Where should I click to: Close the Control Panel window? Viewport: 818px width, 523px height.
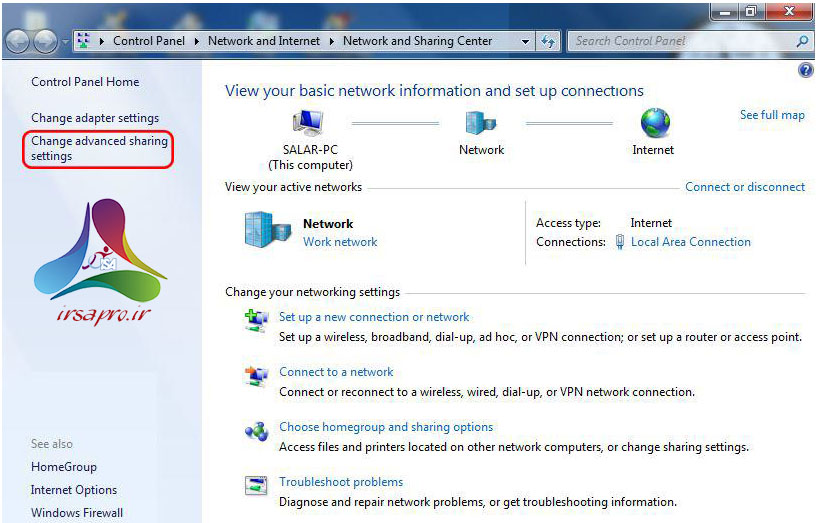(789, 11)
